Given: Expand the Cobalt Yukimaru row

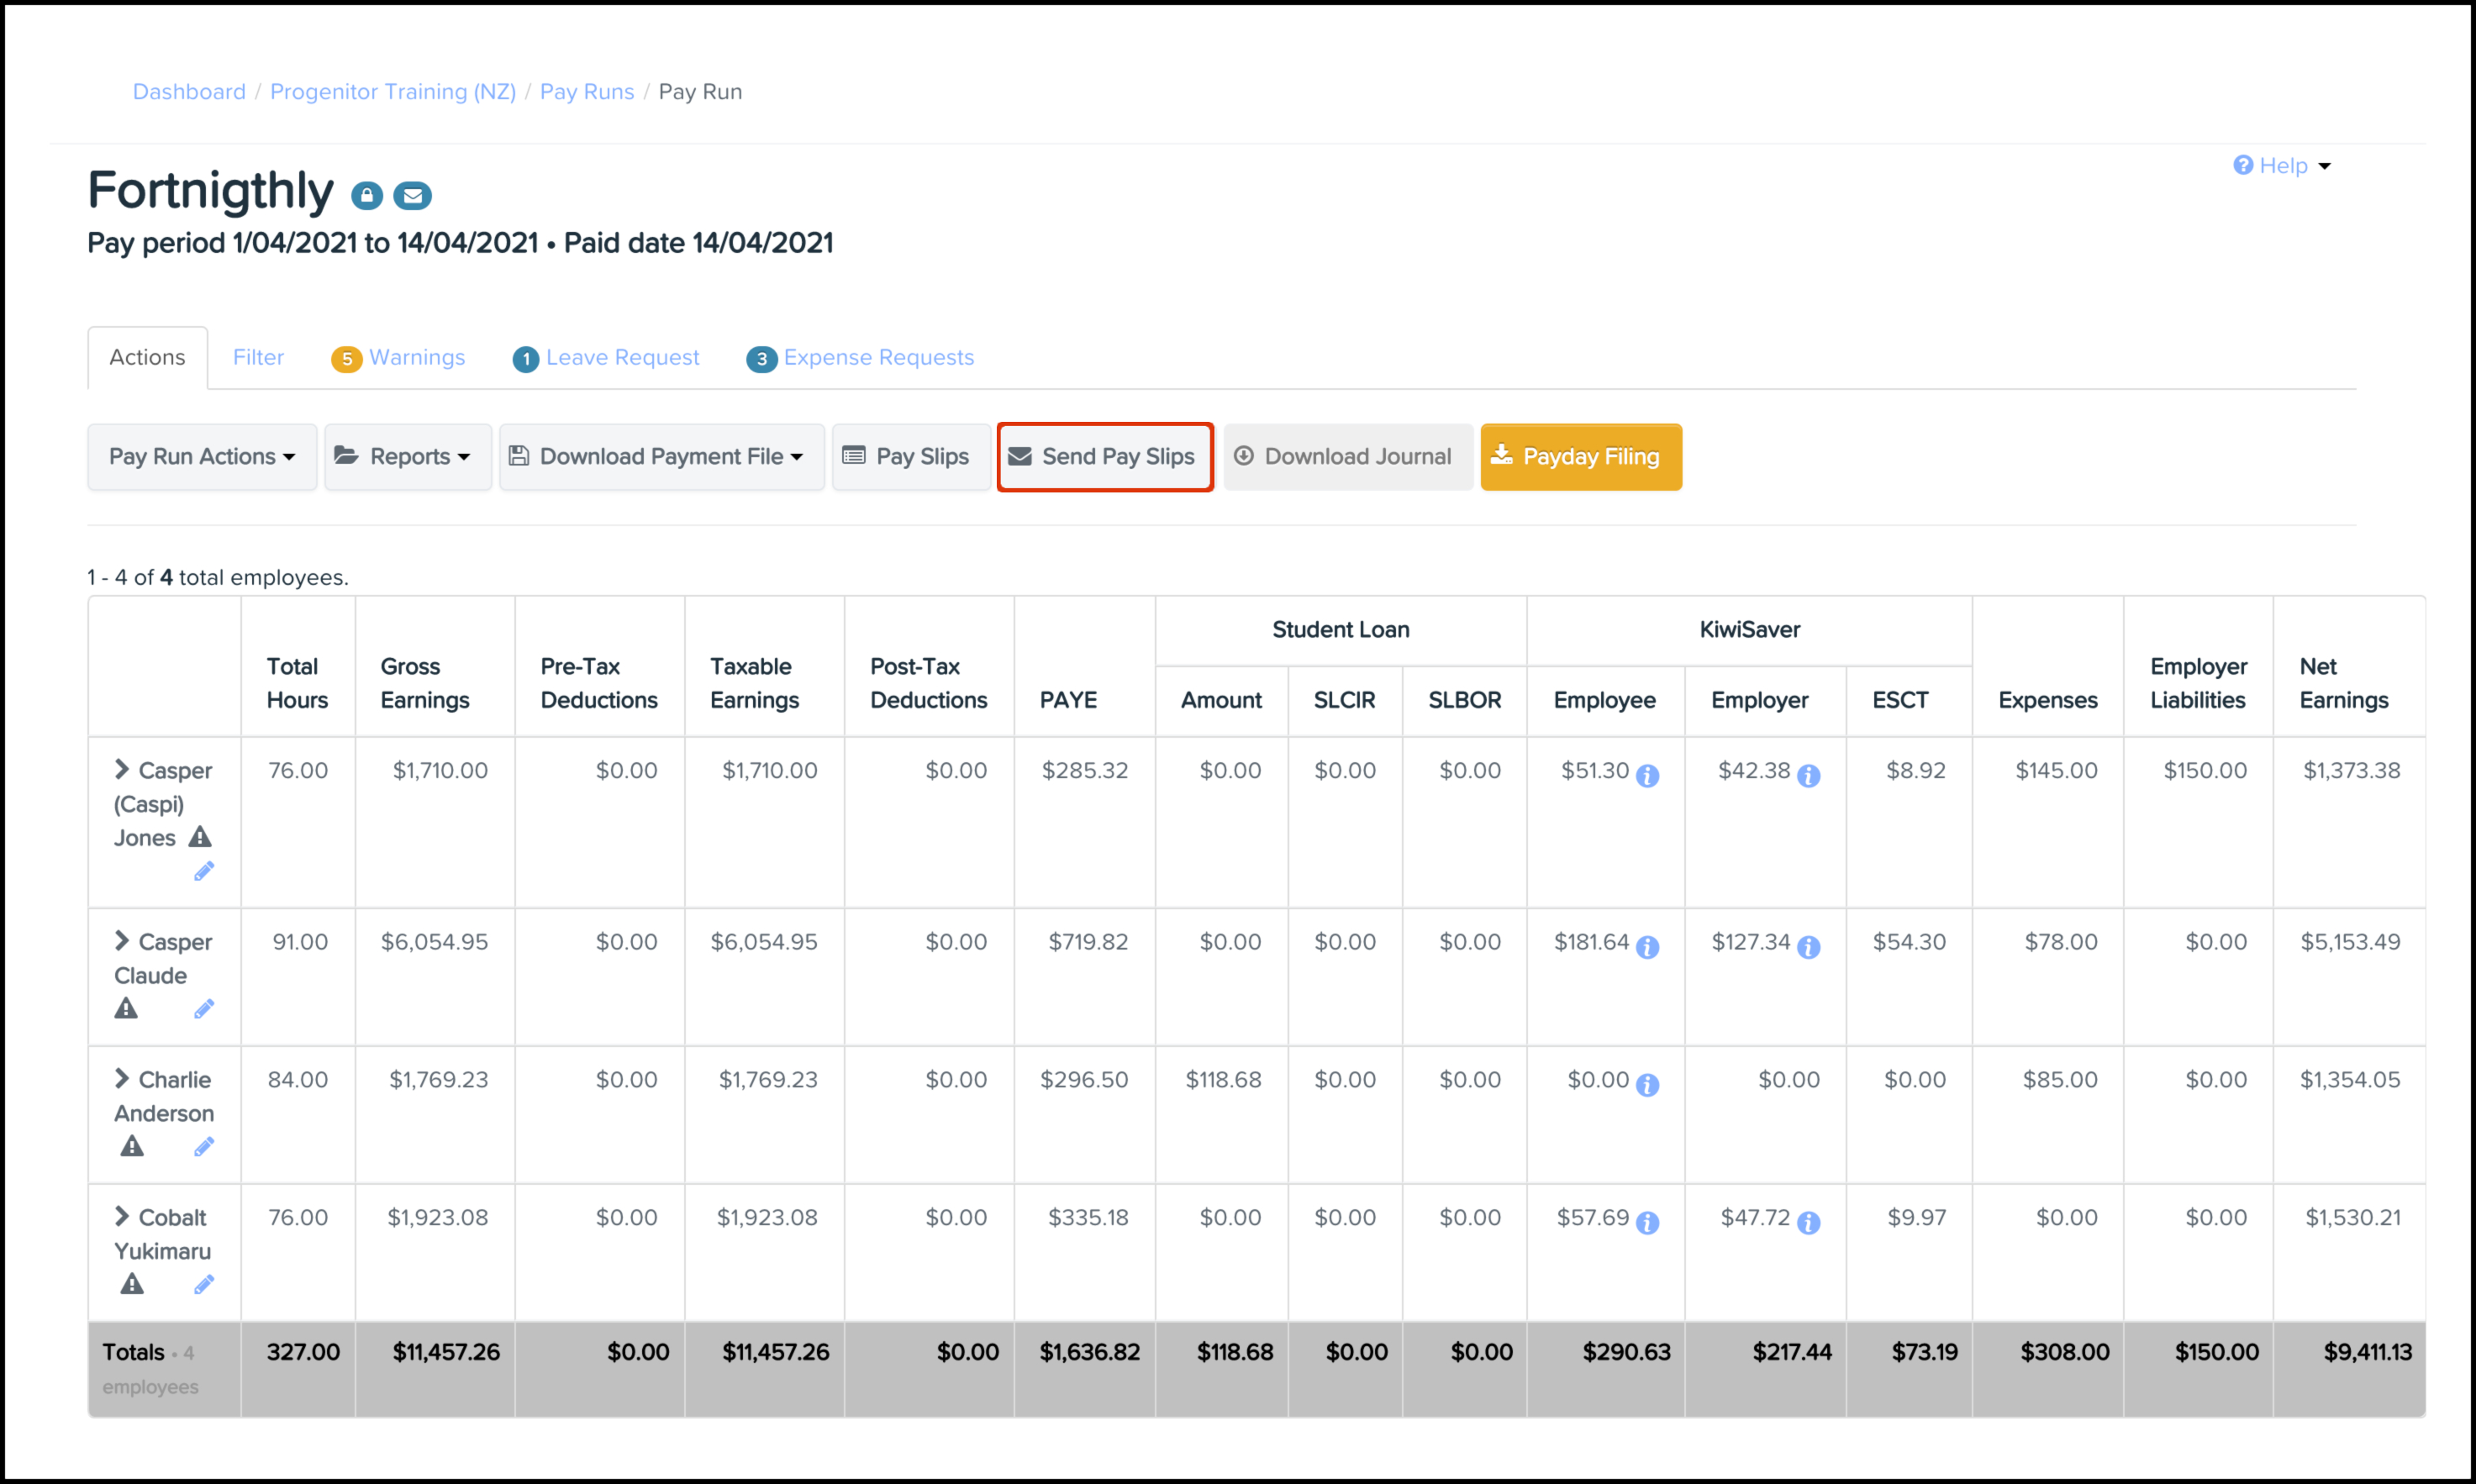Looking at the screenshot, I should click(122, 1216).
